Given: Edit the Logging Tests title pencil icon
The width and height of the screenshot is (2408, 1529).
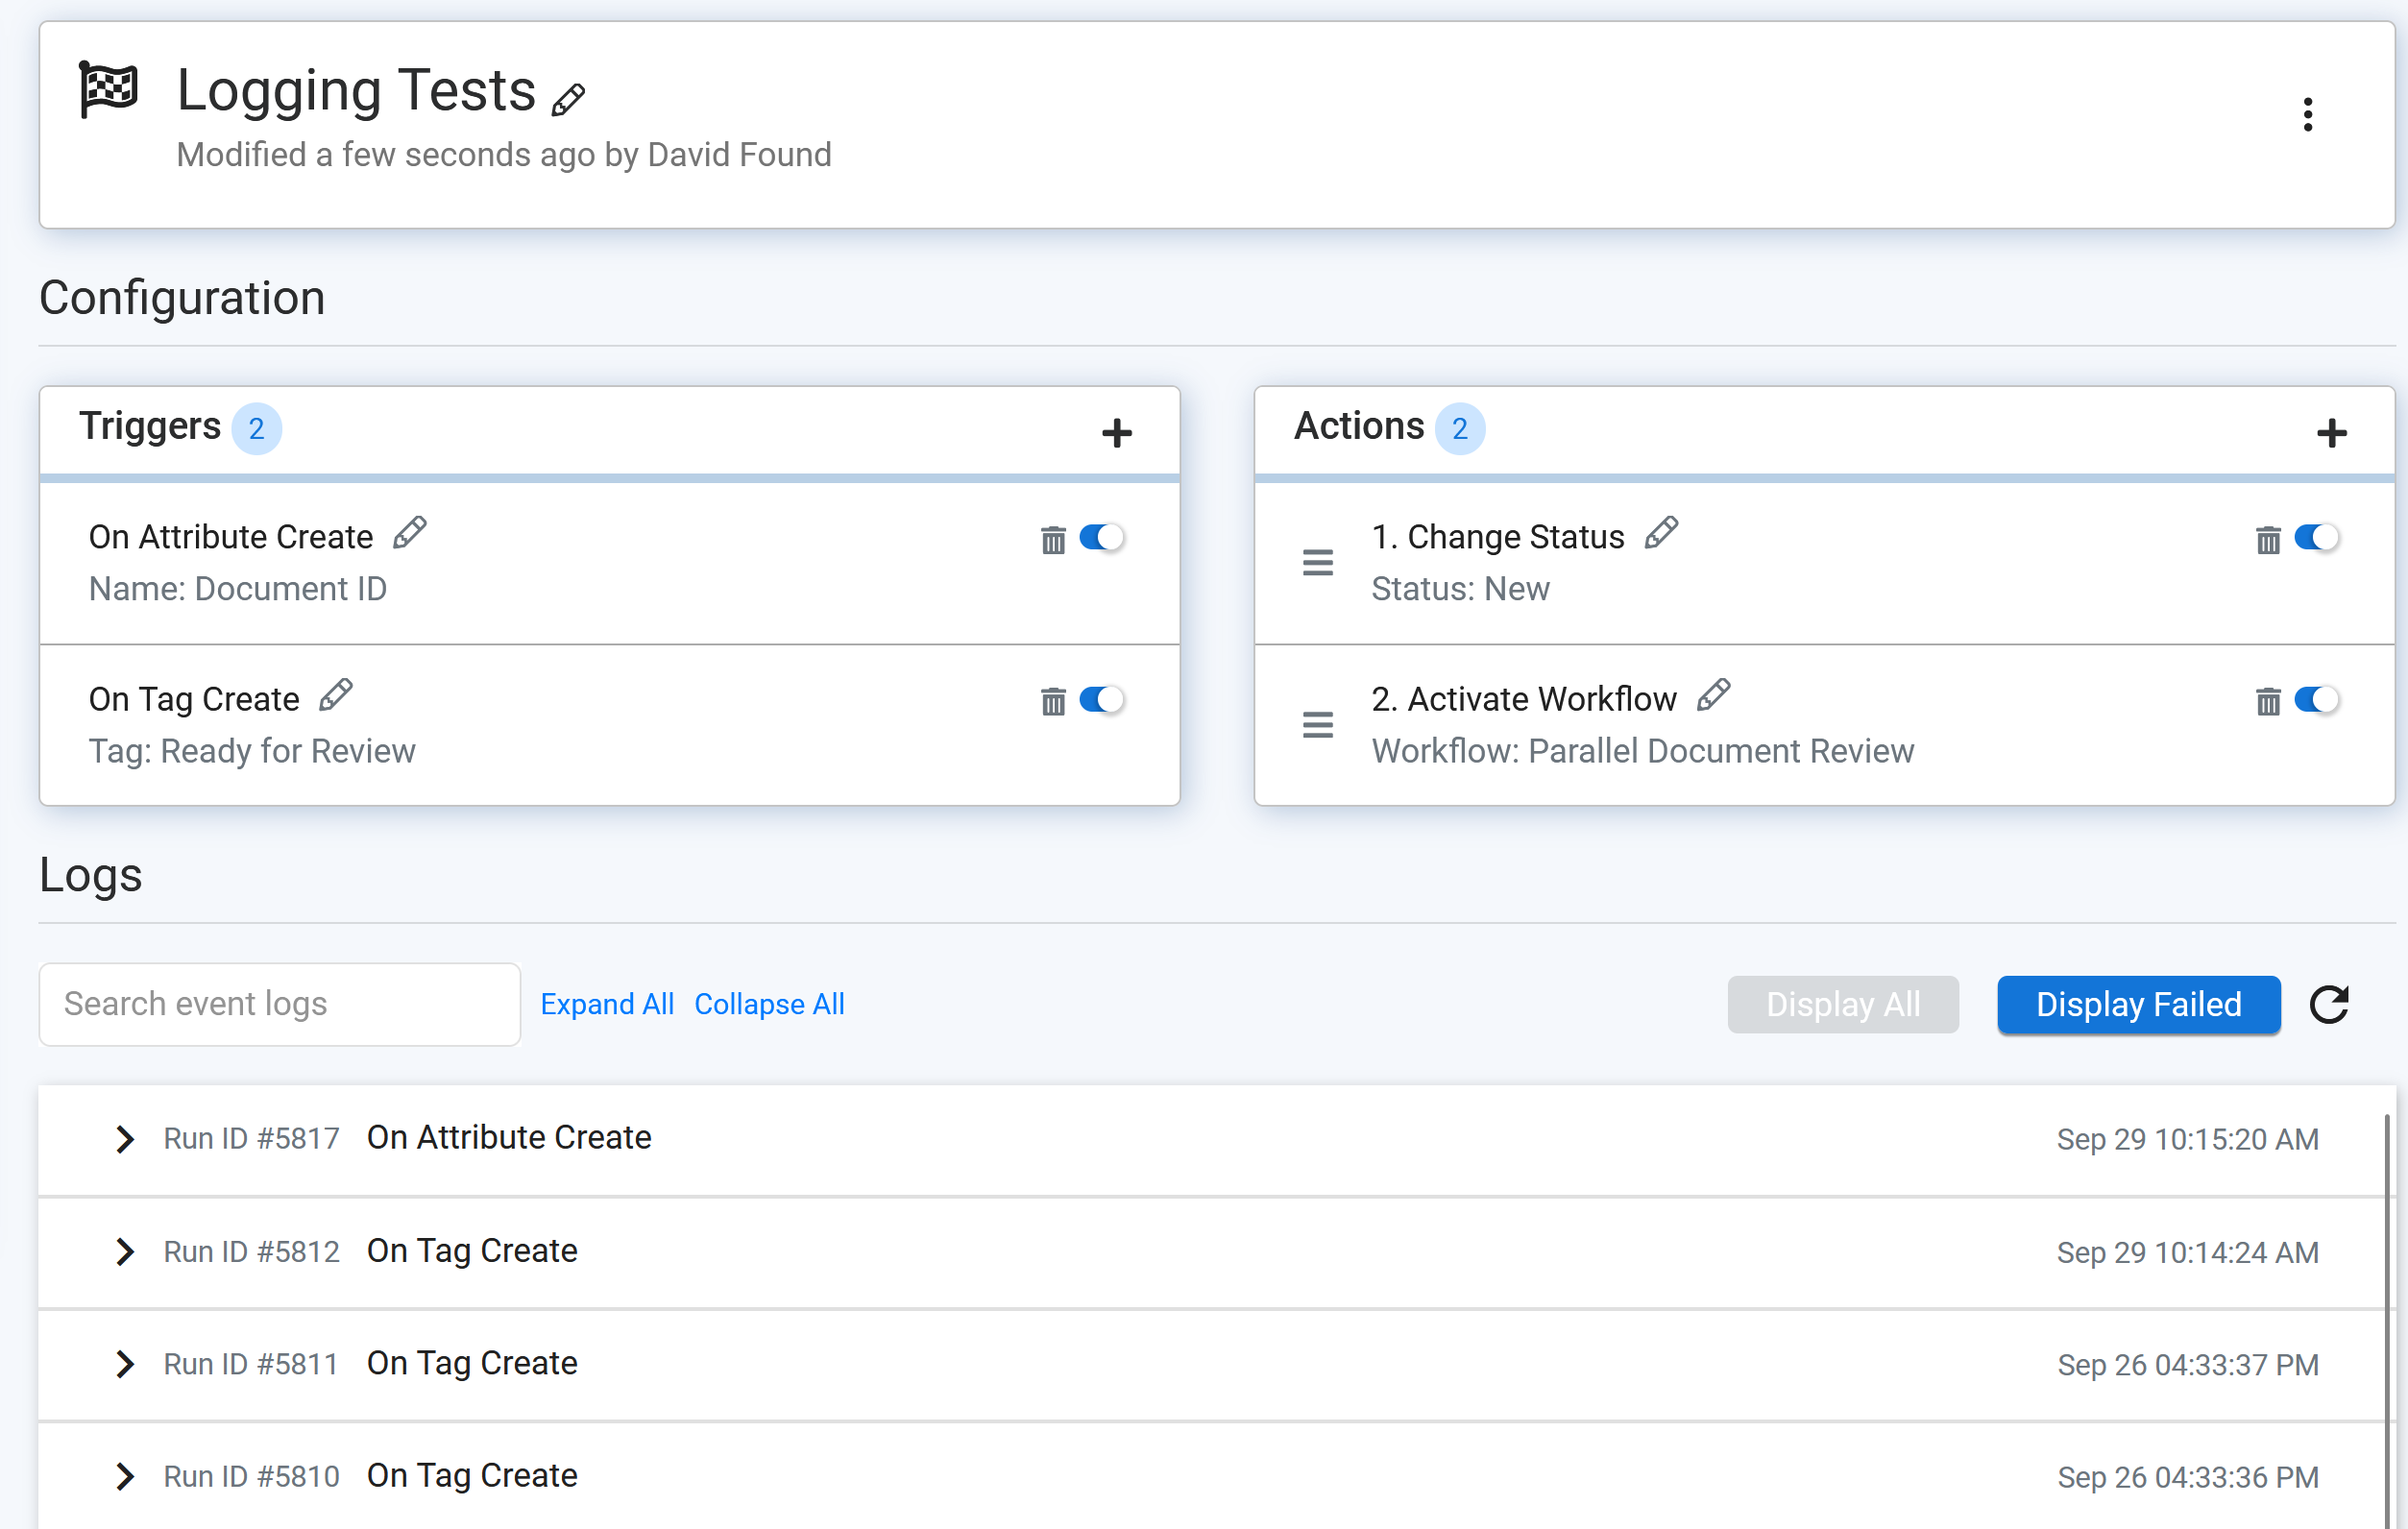Looking at the screenshot, I should [x=568, y=99].
